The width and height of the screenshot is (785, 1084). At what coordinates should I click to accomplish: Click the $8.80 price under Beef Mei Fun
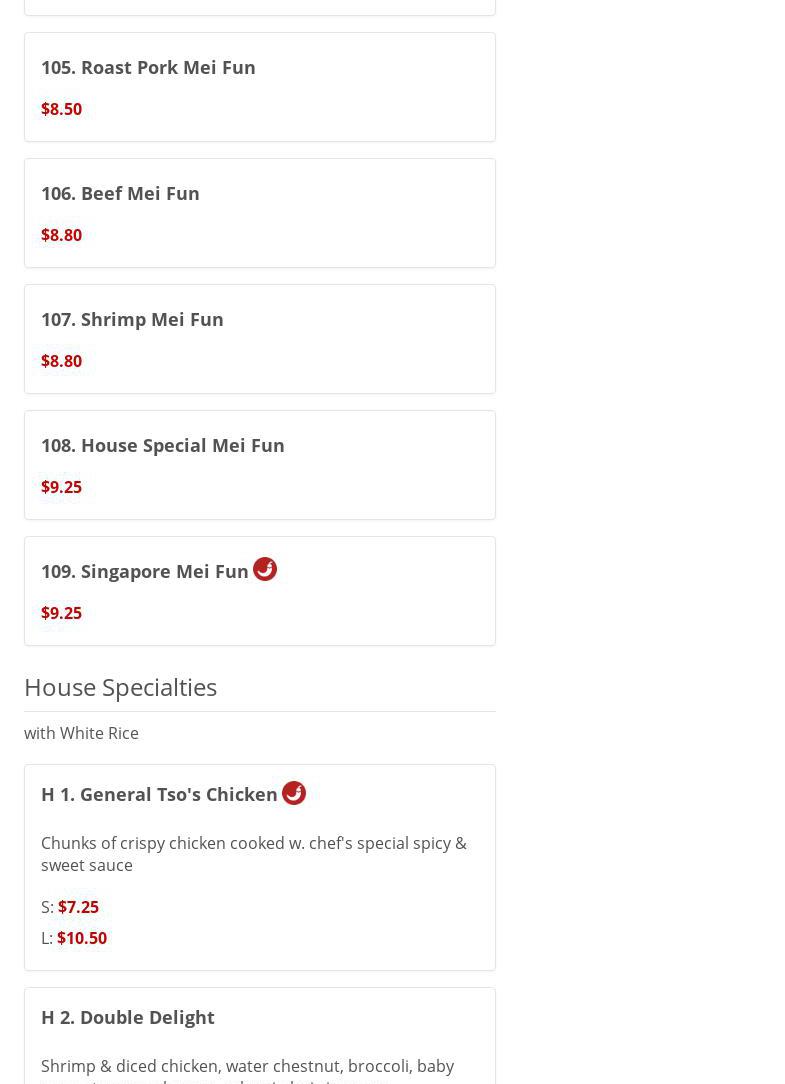click(x=61, y=235)
